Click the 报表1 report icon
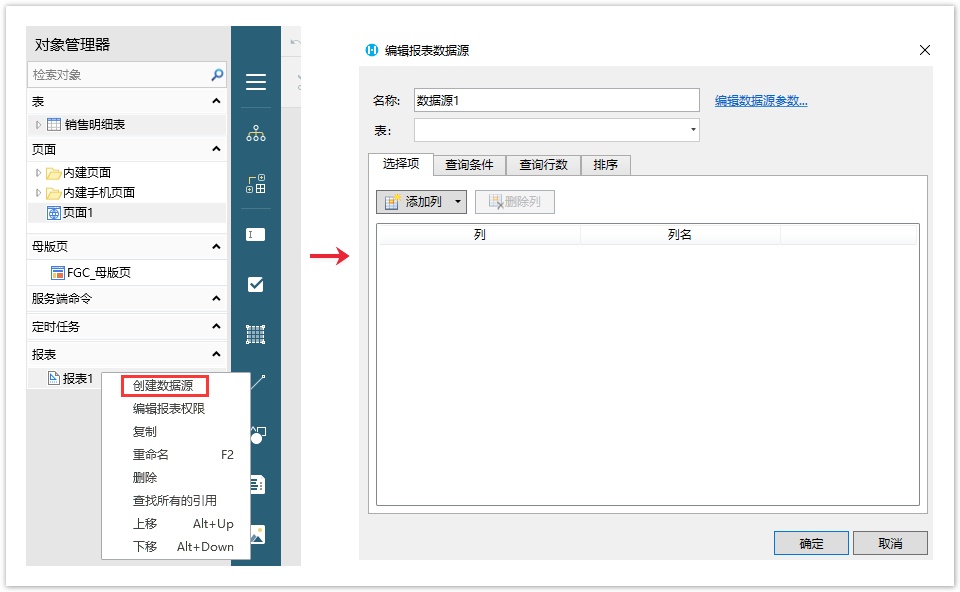Image resolution: width=960 pixels, height=592 pixels. tap(54, 378)
